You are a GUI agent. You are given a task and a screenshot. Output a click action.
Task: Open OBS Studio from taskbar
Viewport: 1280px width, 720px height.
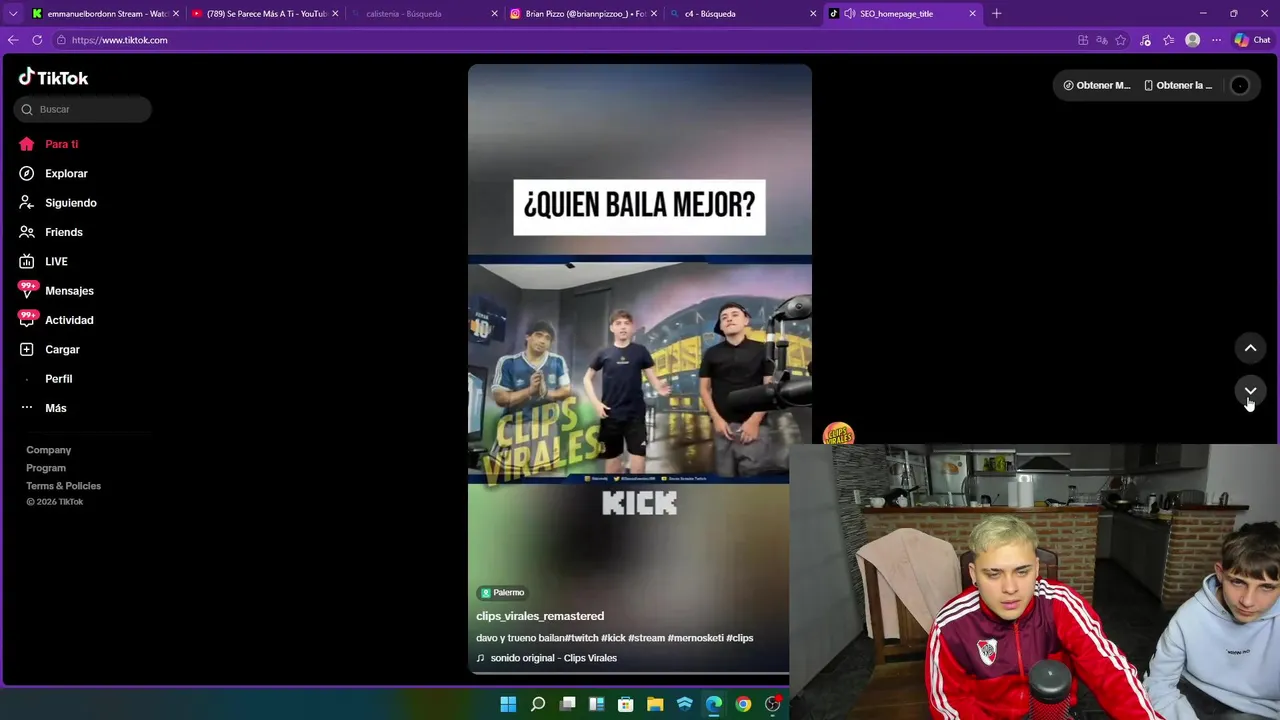(x=773, y=704)
